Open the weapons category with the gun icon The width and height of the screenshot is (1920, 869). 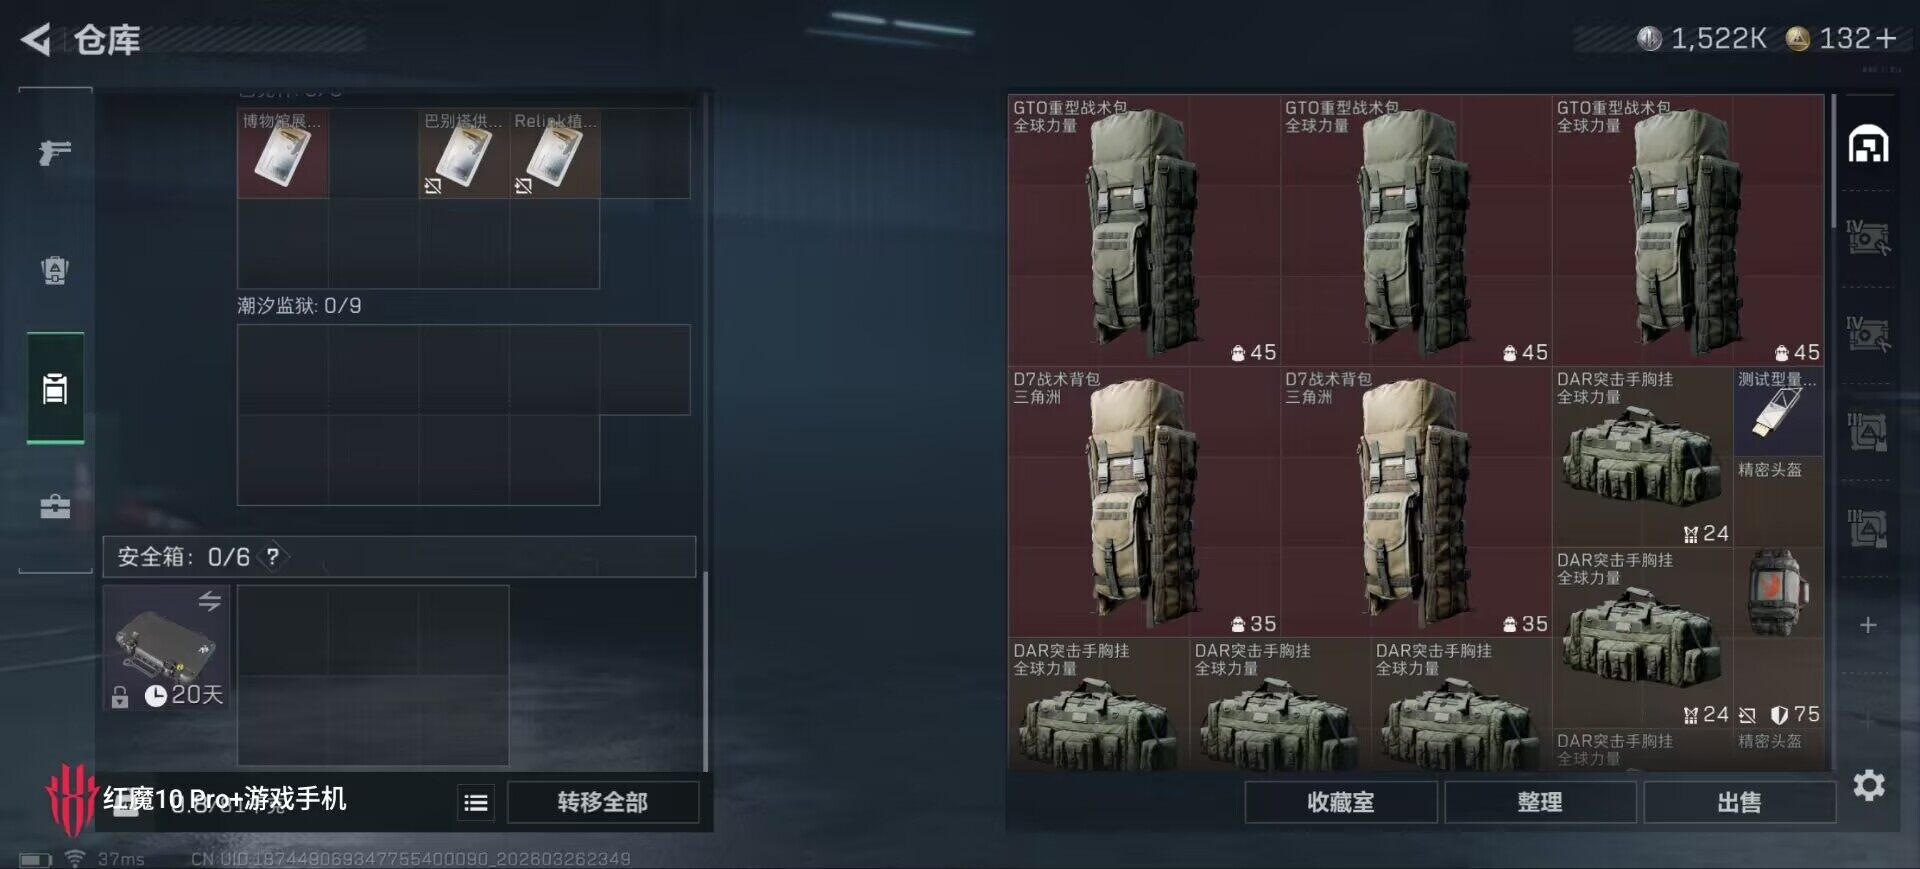pyautogui.click(x=55, y=152)
